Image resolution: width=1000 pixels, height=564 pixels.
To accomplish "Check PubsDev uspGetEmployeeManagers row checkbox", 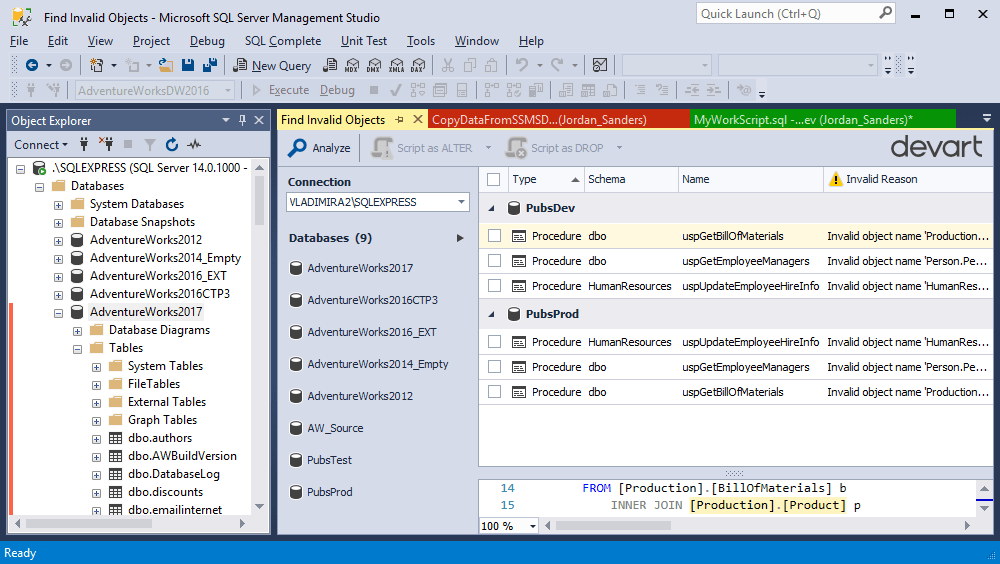I will coord(494,260).
